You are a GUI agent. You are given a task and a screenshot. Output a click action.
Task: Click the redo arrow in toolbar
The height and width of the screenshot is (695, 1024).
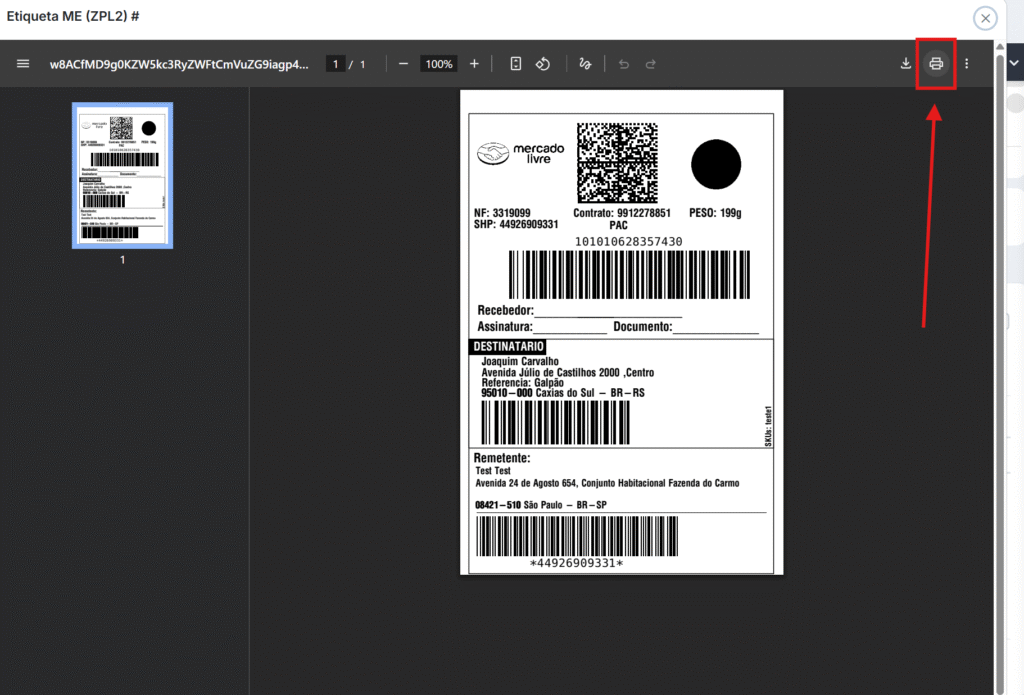651,64
